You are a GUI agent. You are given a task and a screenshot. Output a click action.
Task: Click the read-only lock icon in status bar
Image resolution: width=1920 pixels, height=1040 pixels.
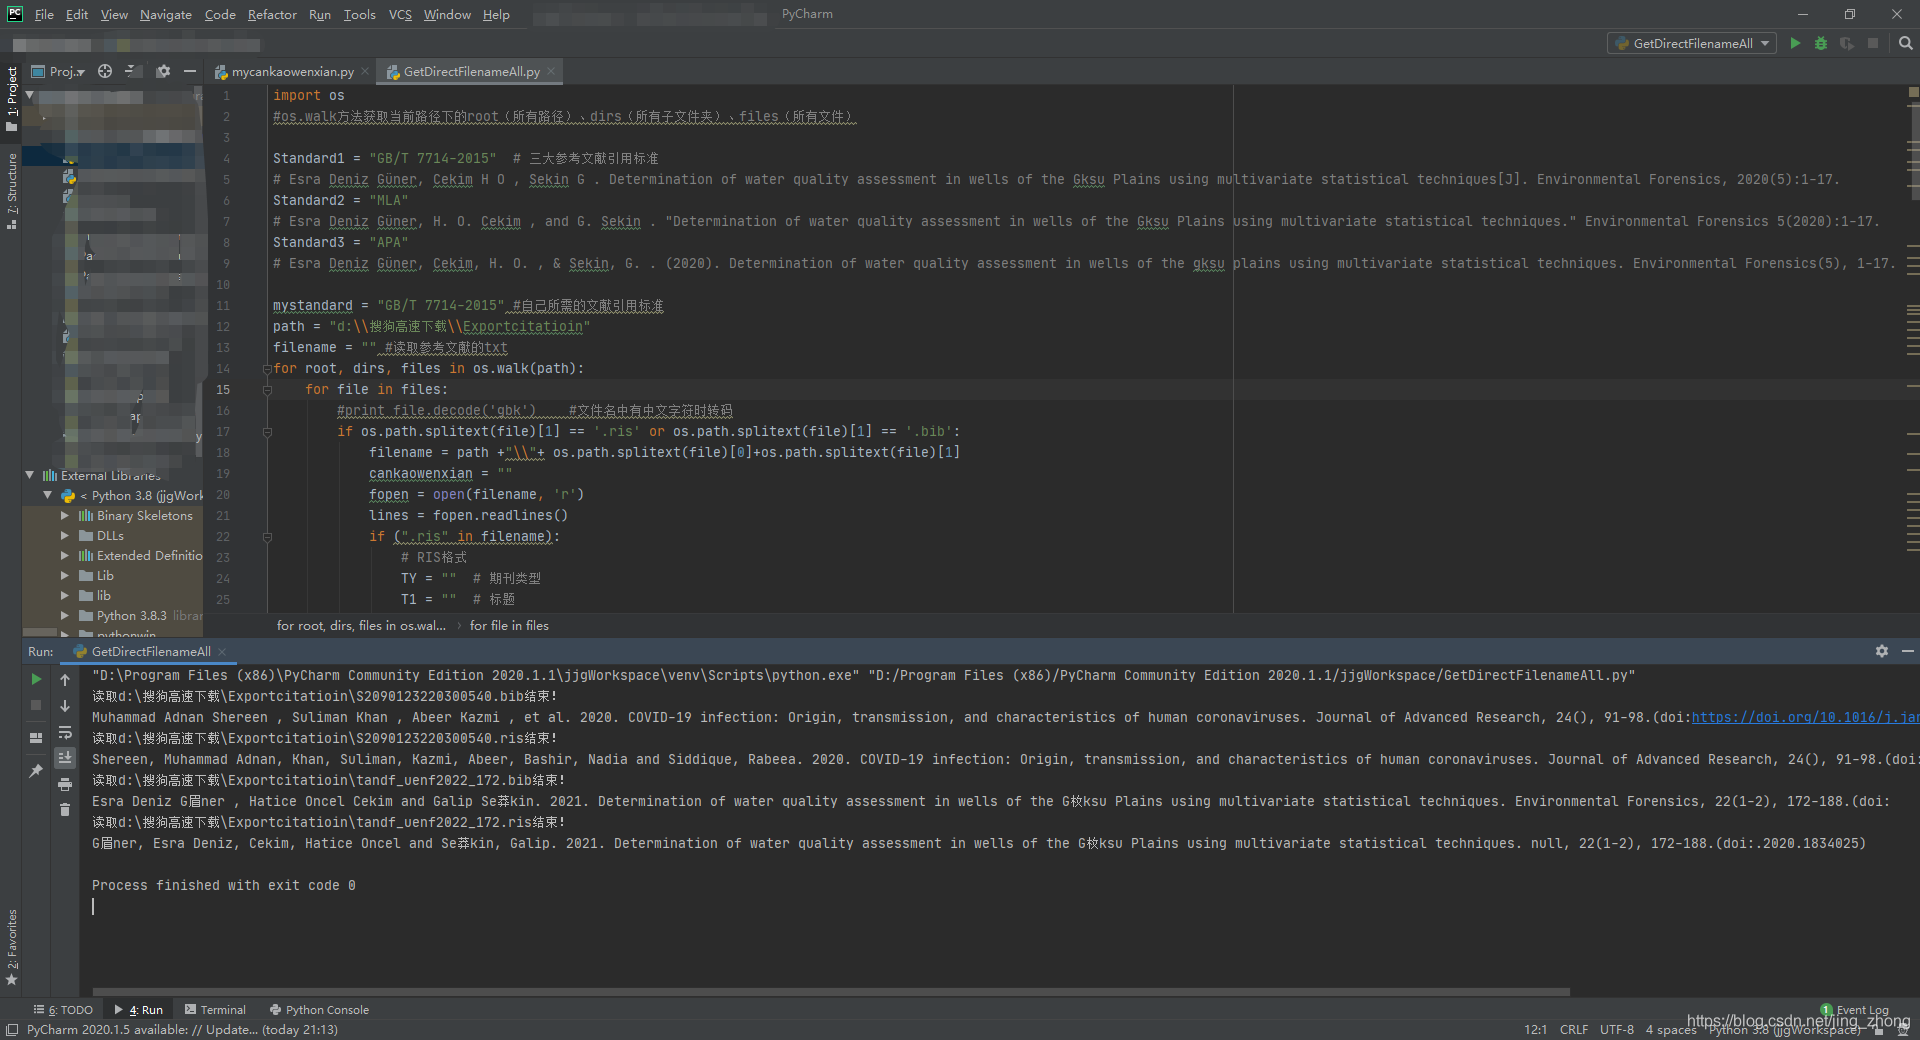pyautogui.click(x=1879, y=1030)
